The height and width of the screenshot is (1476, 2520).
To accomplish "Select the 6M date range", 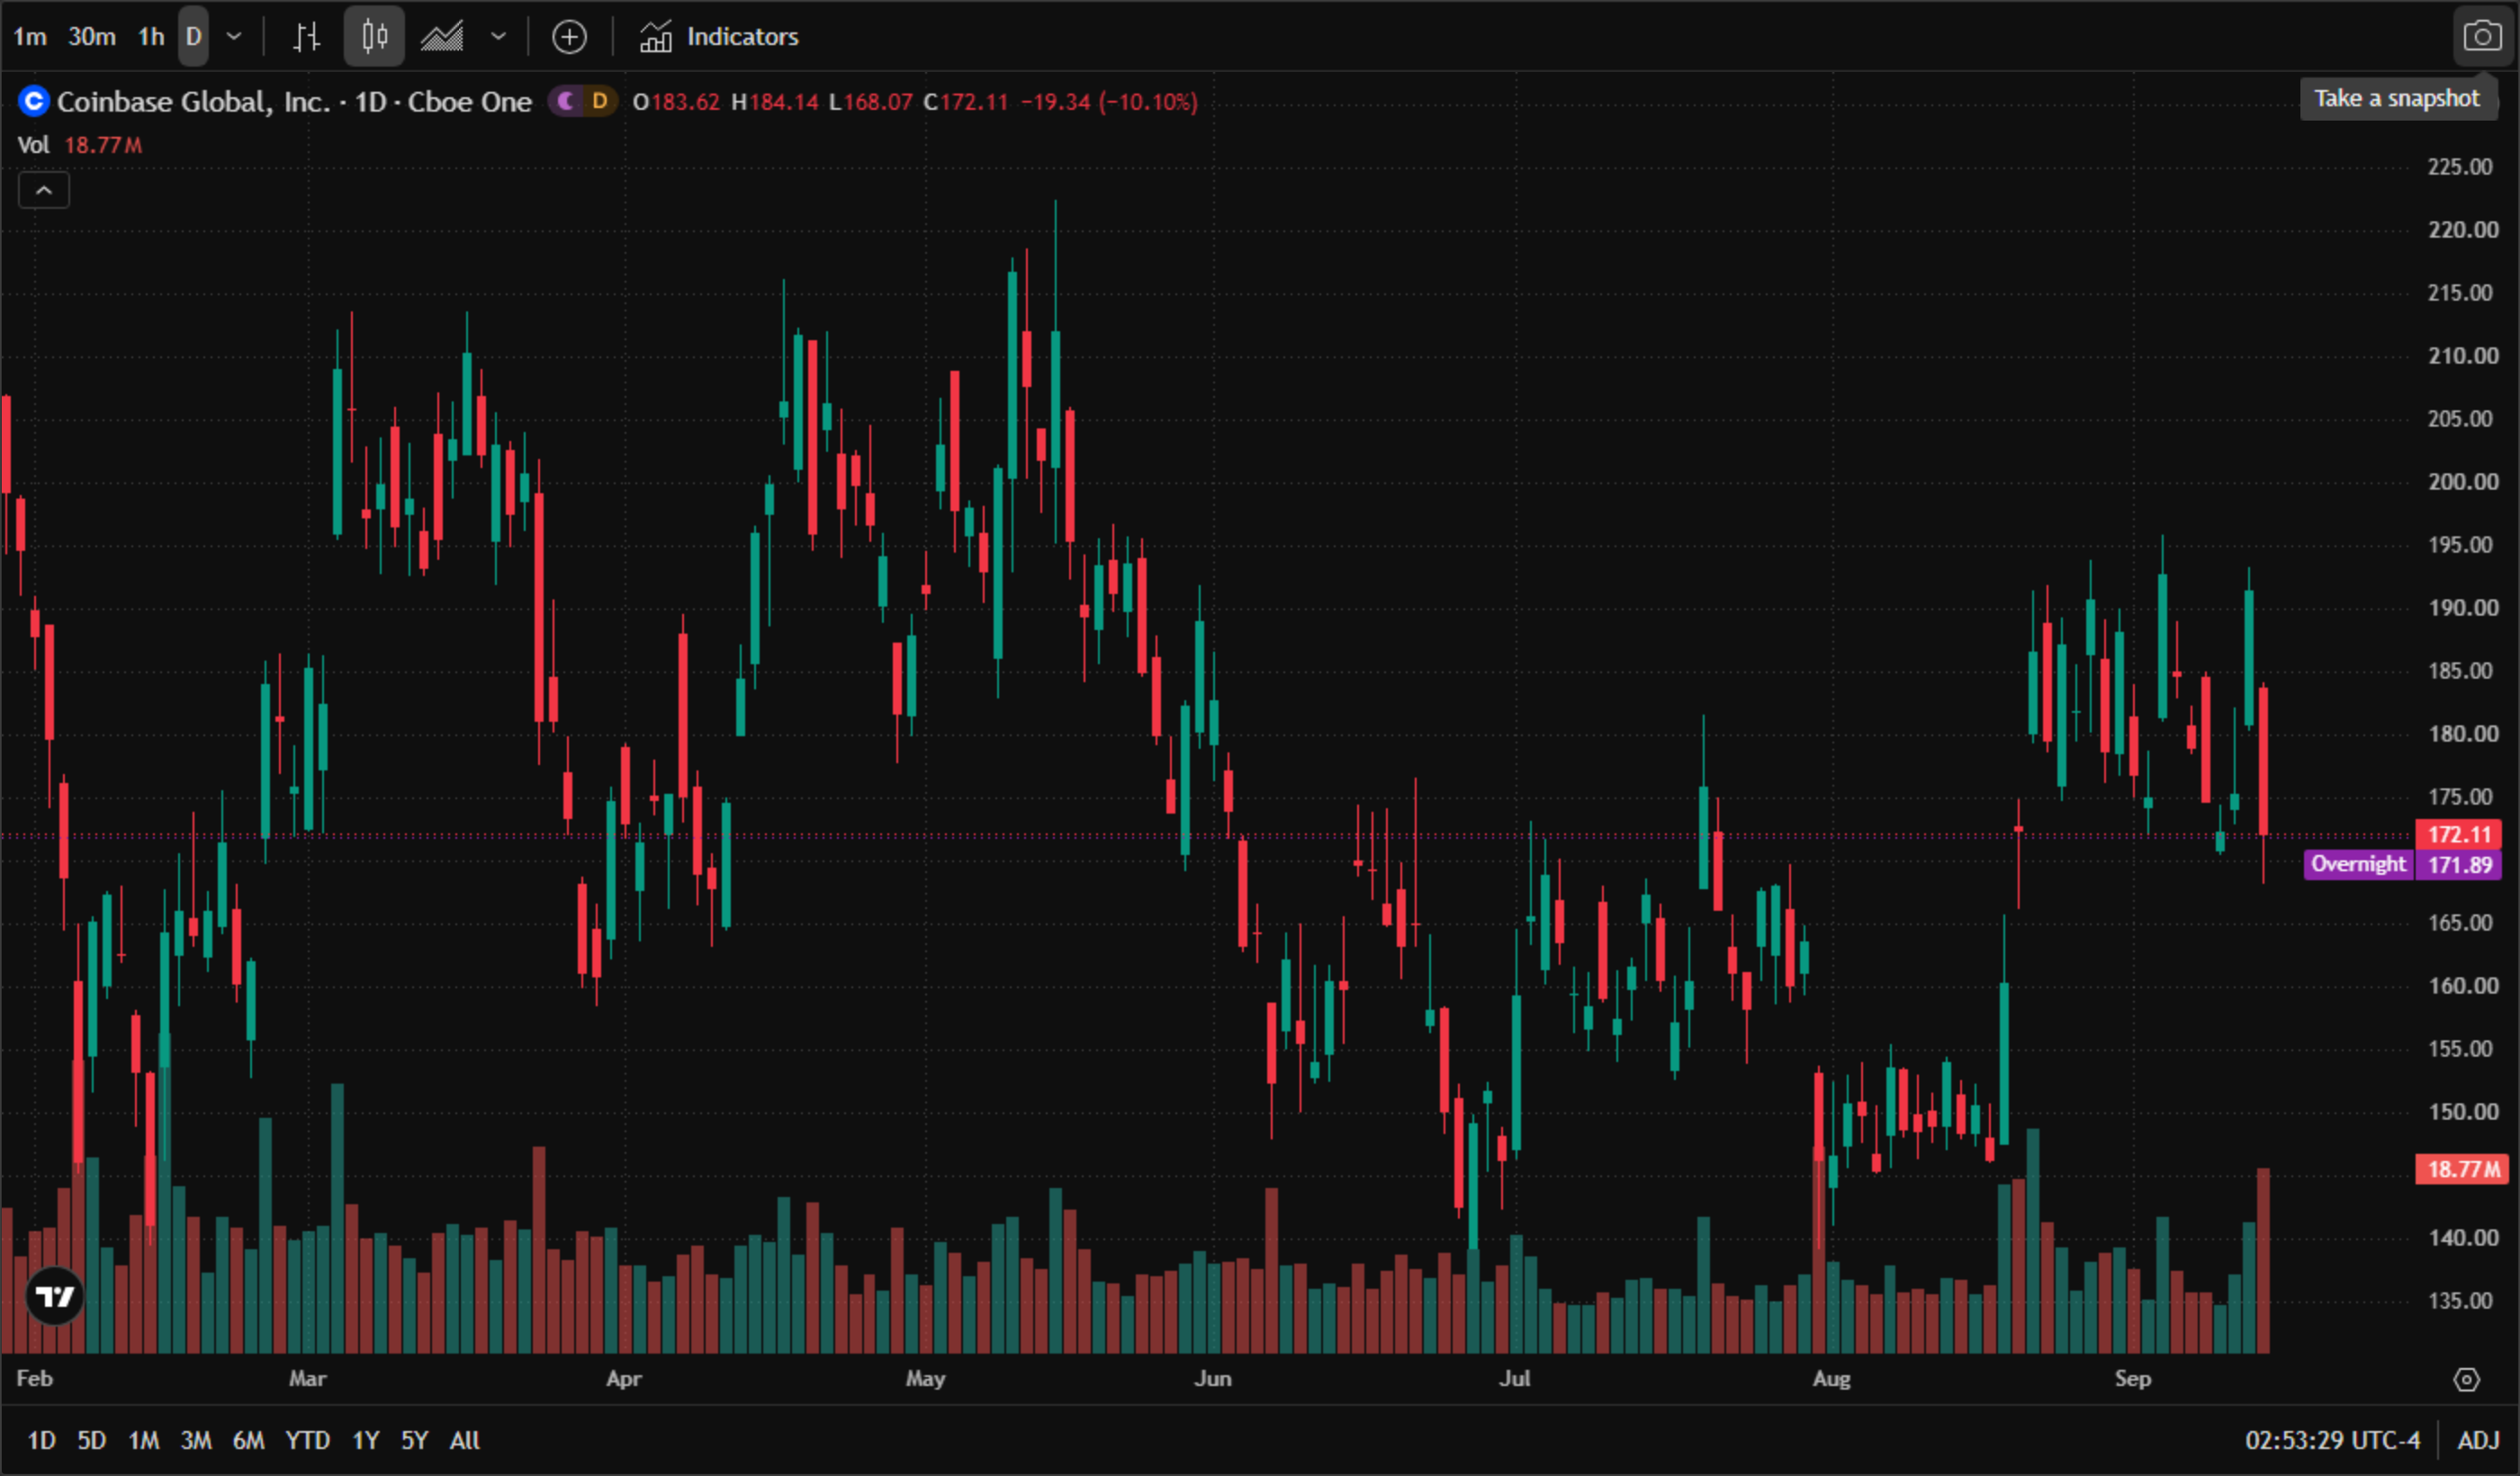I will click(249, 1440).
